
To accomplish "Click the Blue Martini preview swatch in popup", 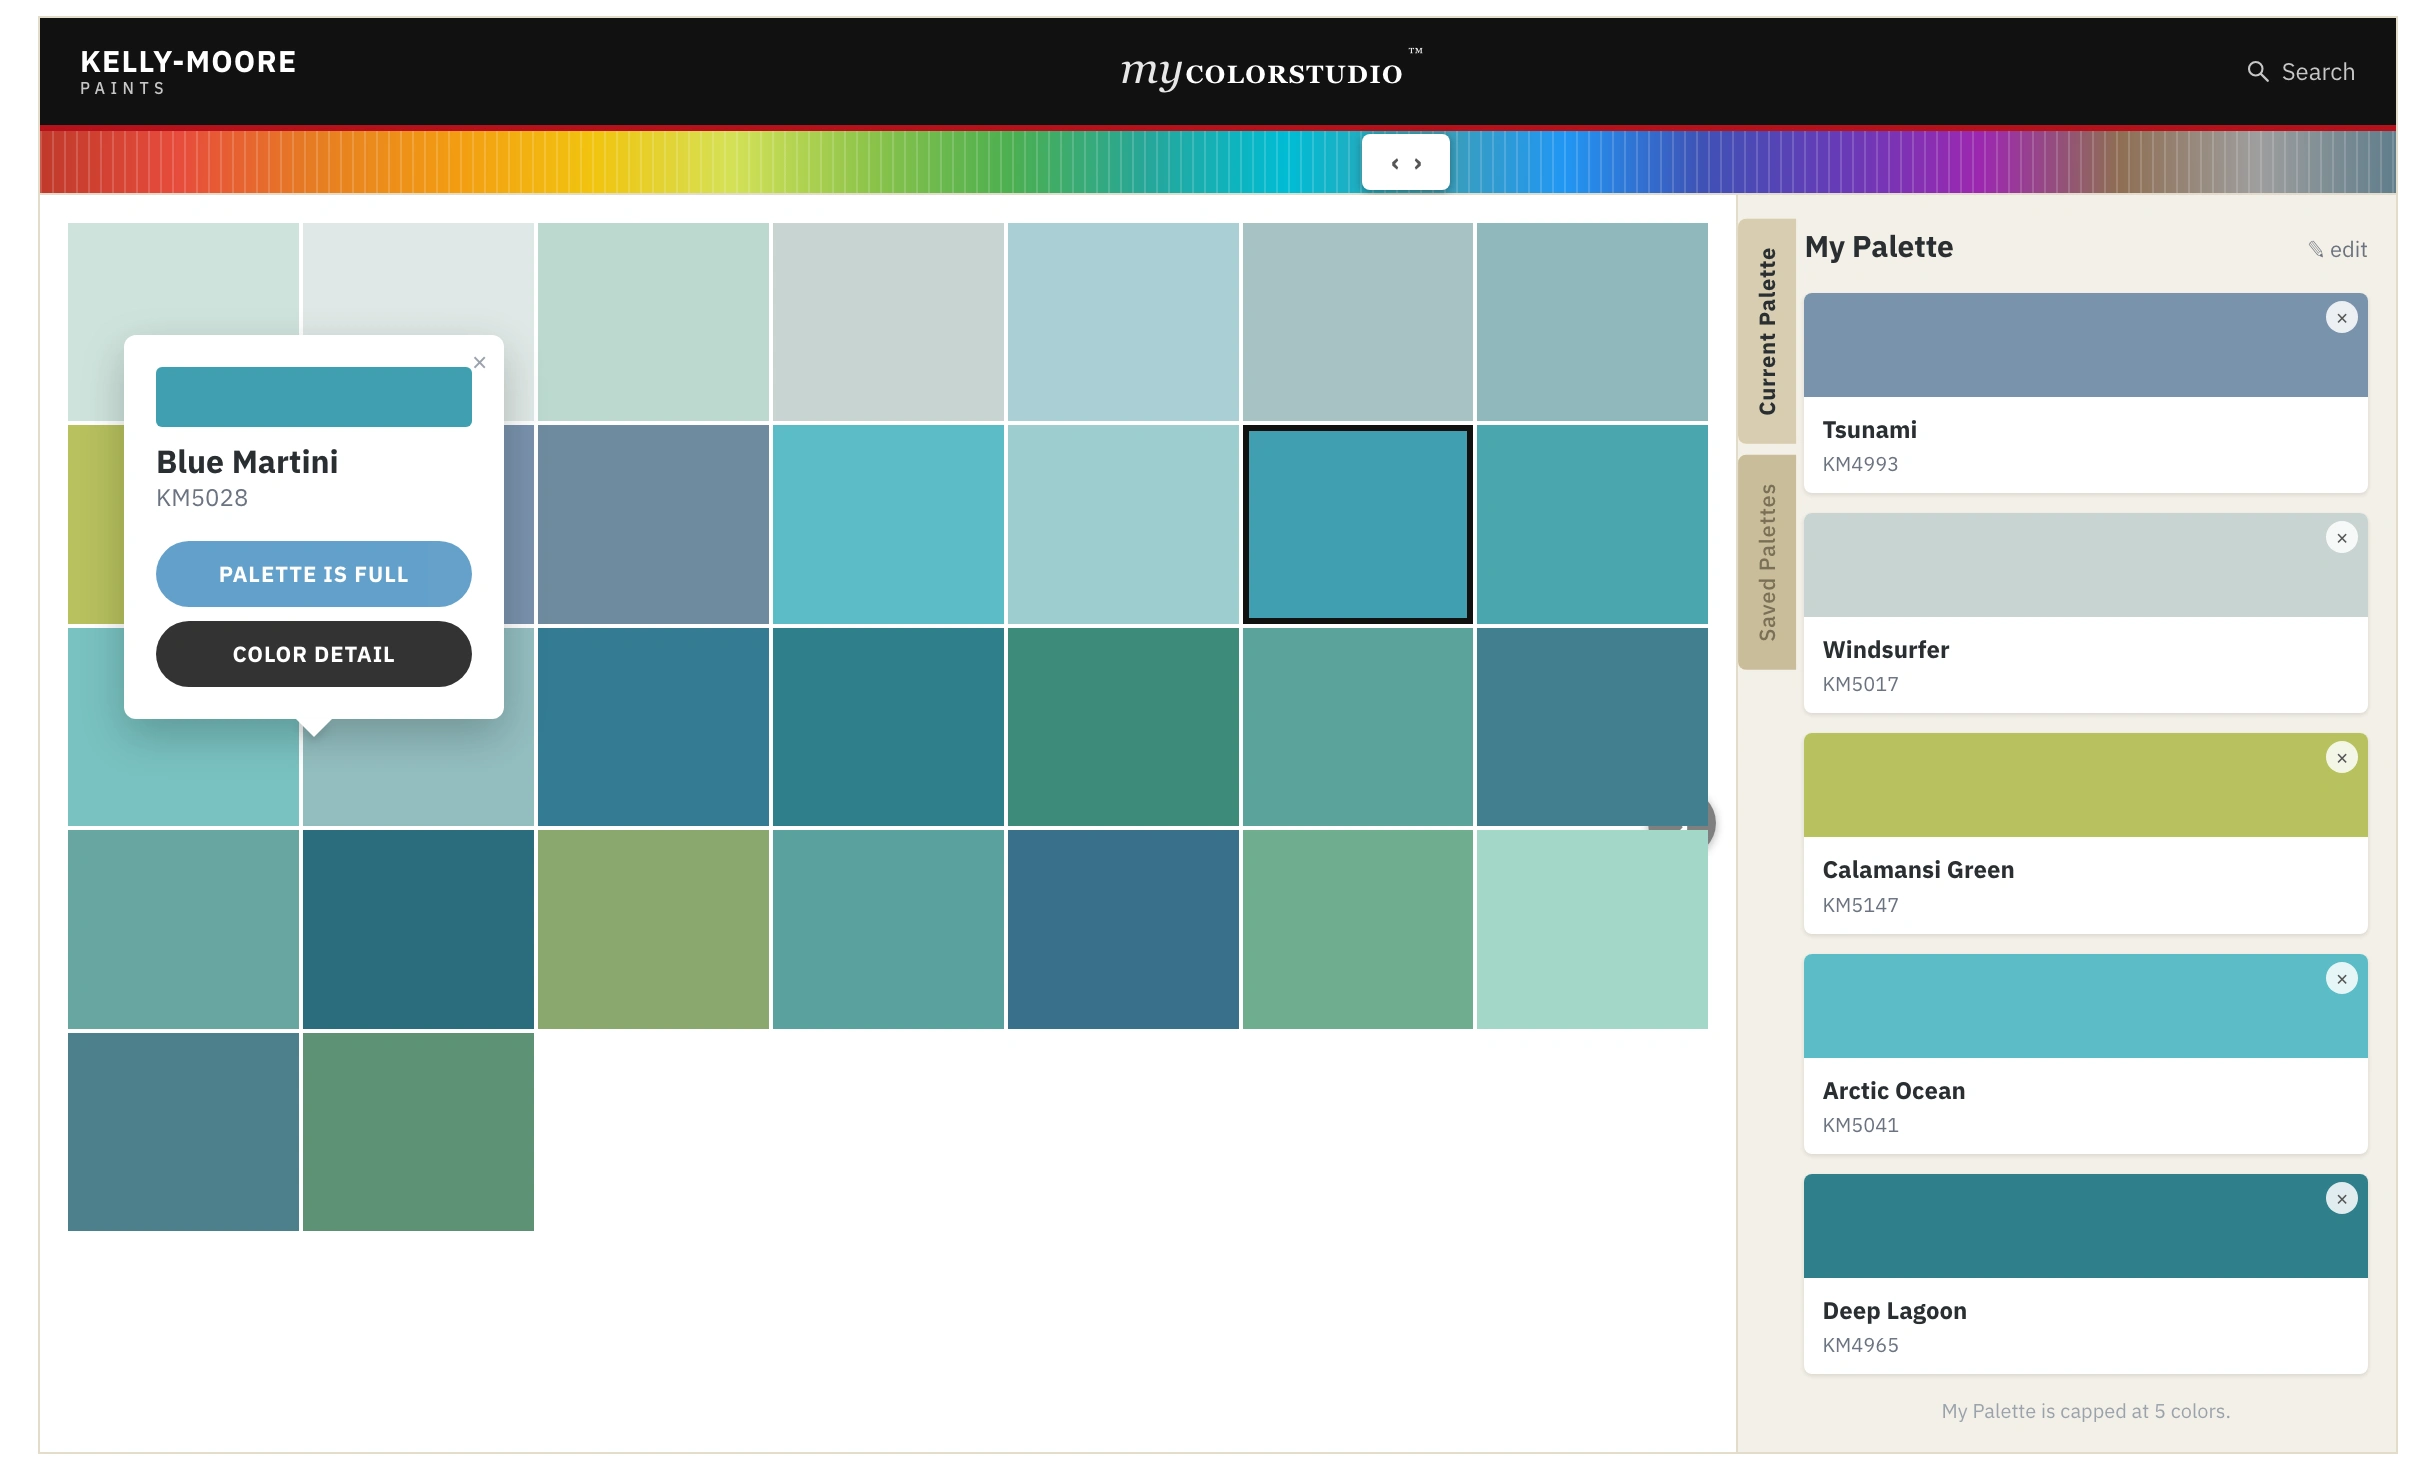I will coord(313,397).
